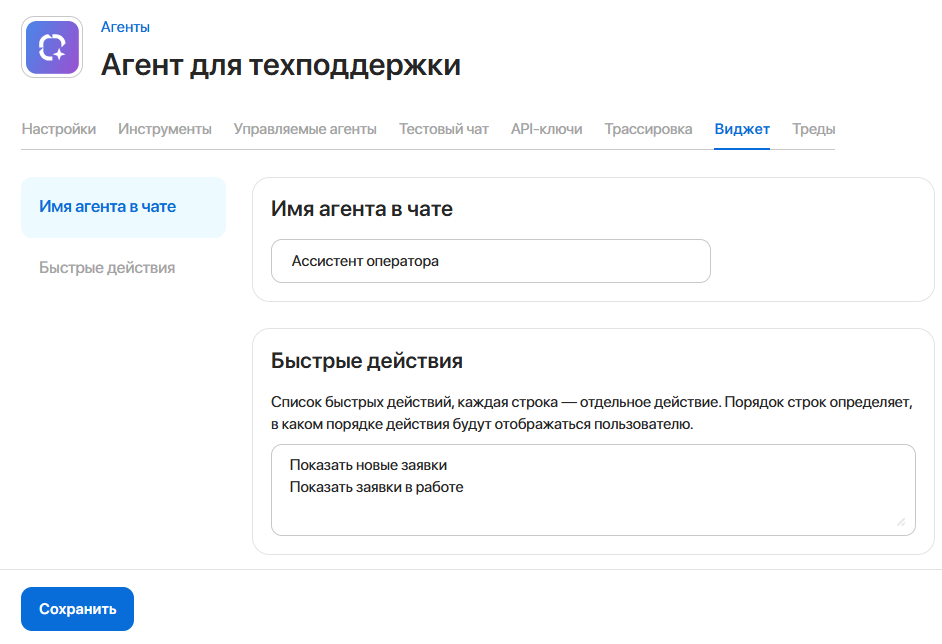942x644 pixels.
Task: Switch to the Инструменты tab
Action: tap(164, 129)
